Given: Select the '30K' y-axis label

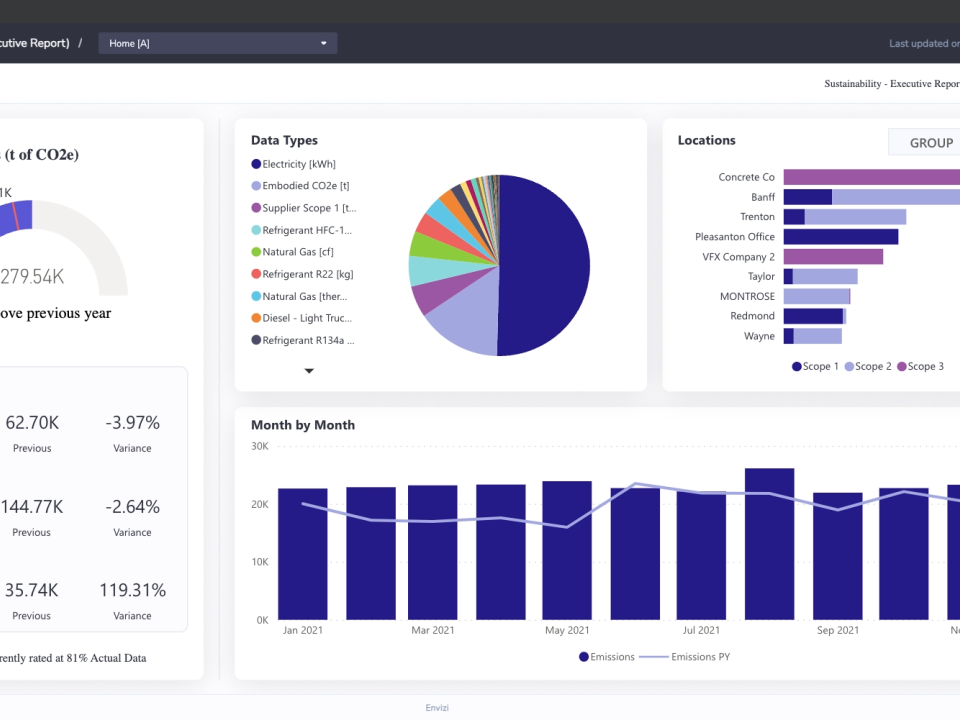Looking at the screenshot, I should [260, 446].
